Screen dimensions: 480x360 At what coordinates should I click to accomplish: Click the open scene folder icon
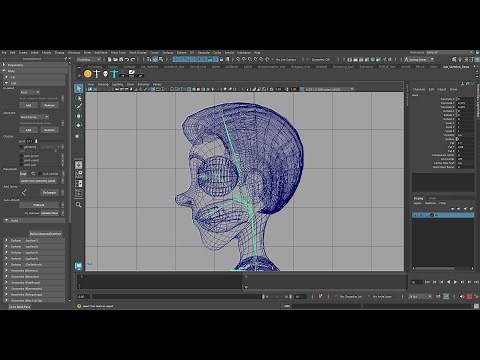tap(115, 59)
